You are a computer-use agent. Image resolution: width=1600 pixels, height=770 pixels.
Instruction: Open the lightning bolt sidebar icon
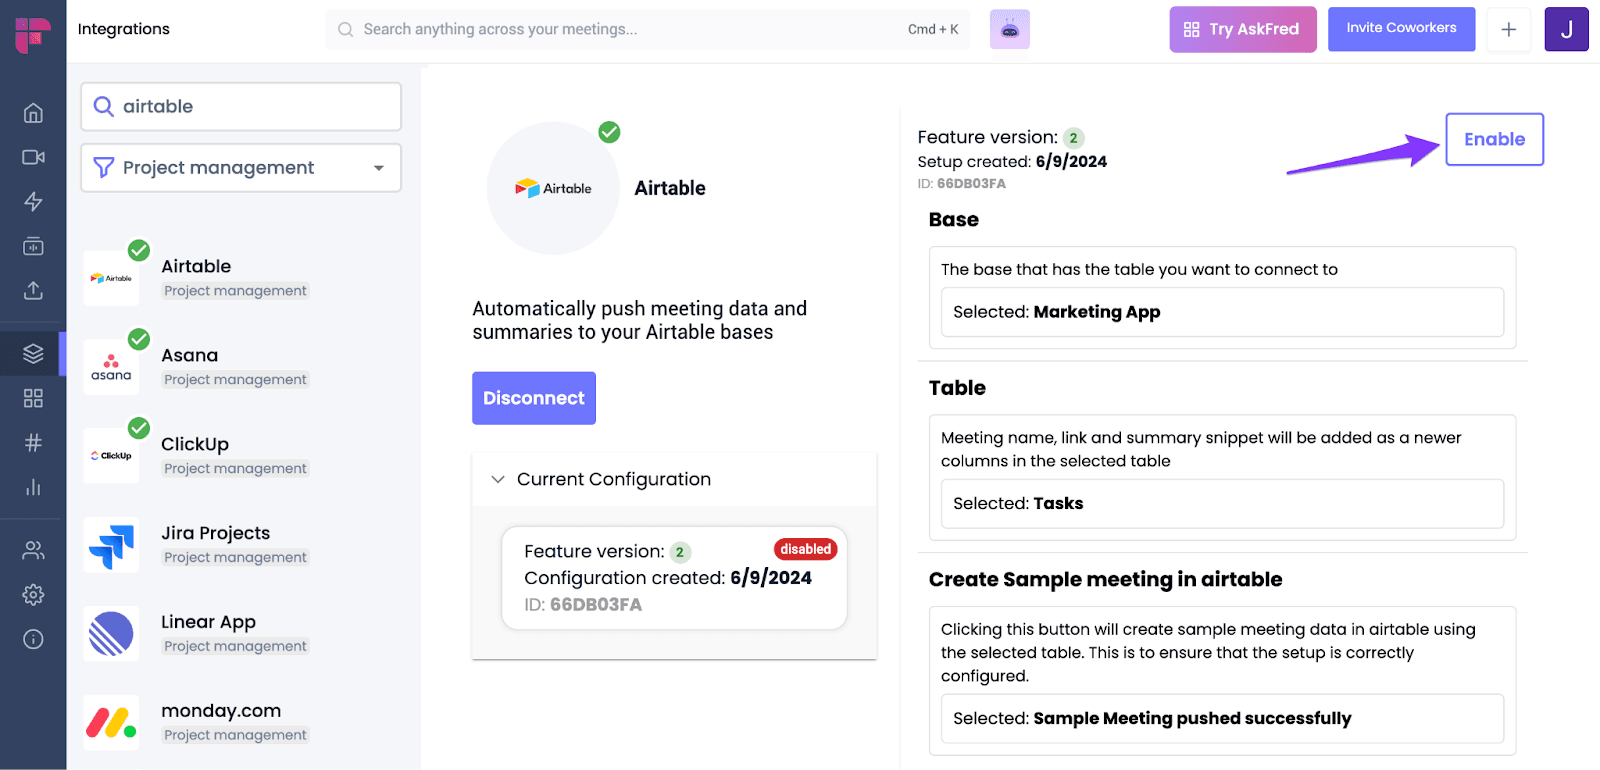[x=33, y=201]
